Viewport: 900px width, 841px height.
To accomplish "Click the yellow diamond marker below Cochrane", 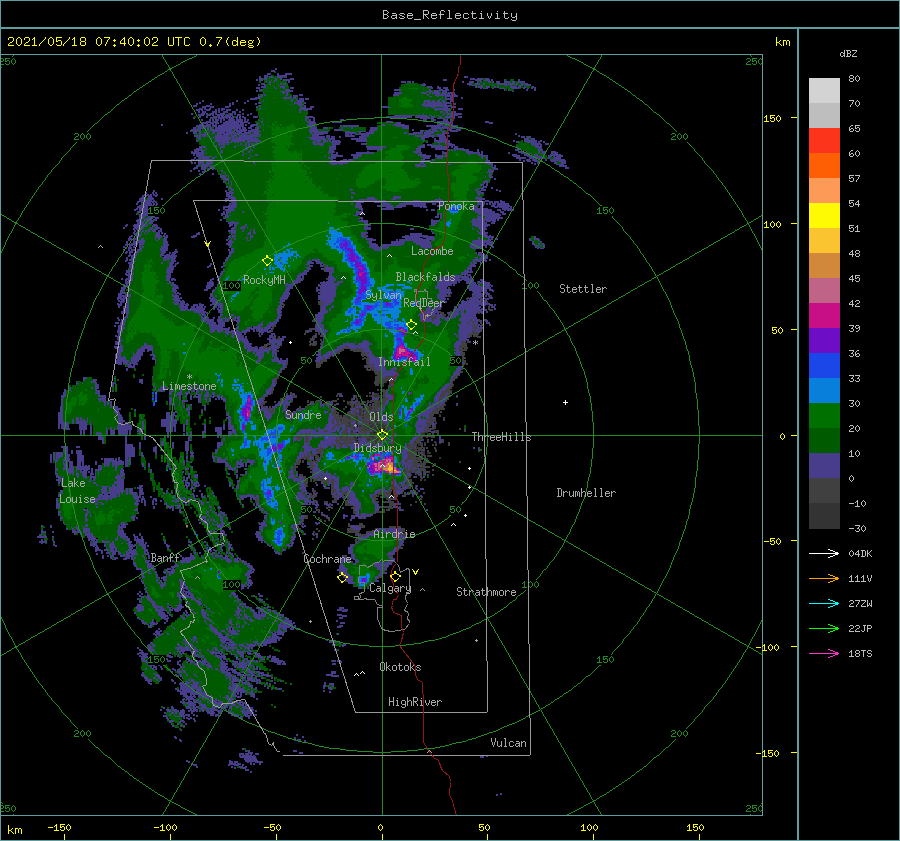I will click(342, 578).
